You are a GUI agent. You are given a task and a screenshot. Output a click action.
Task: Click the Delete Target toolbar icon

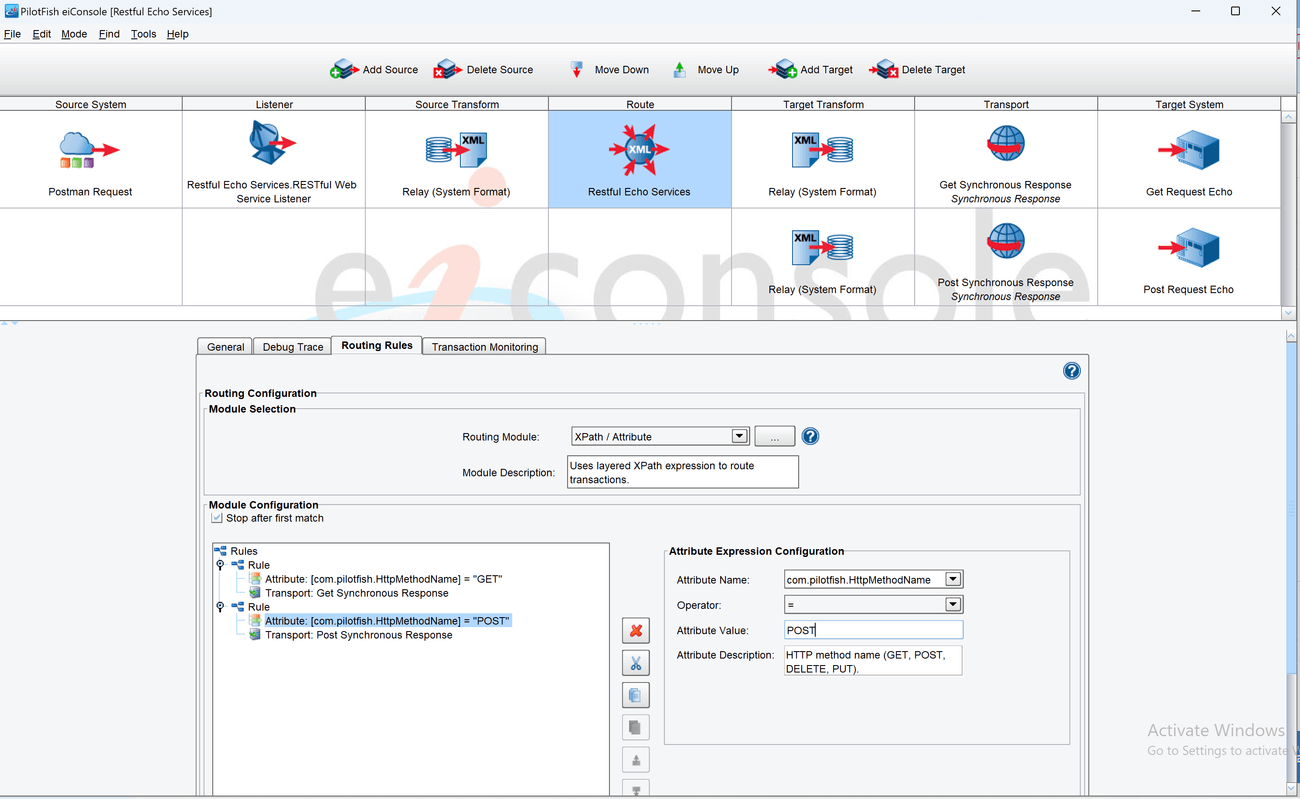(883, 69)
